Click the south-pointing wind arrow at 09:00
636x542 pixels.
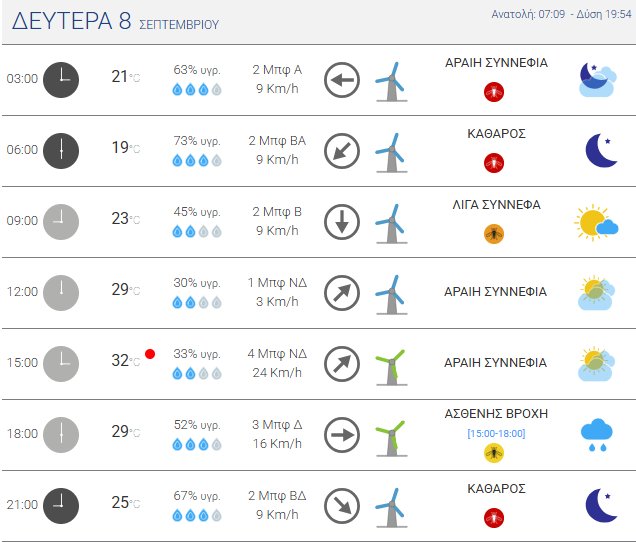click(342, 222)
